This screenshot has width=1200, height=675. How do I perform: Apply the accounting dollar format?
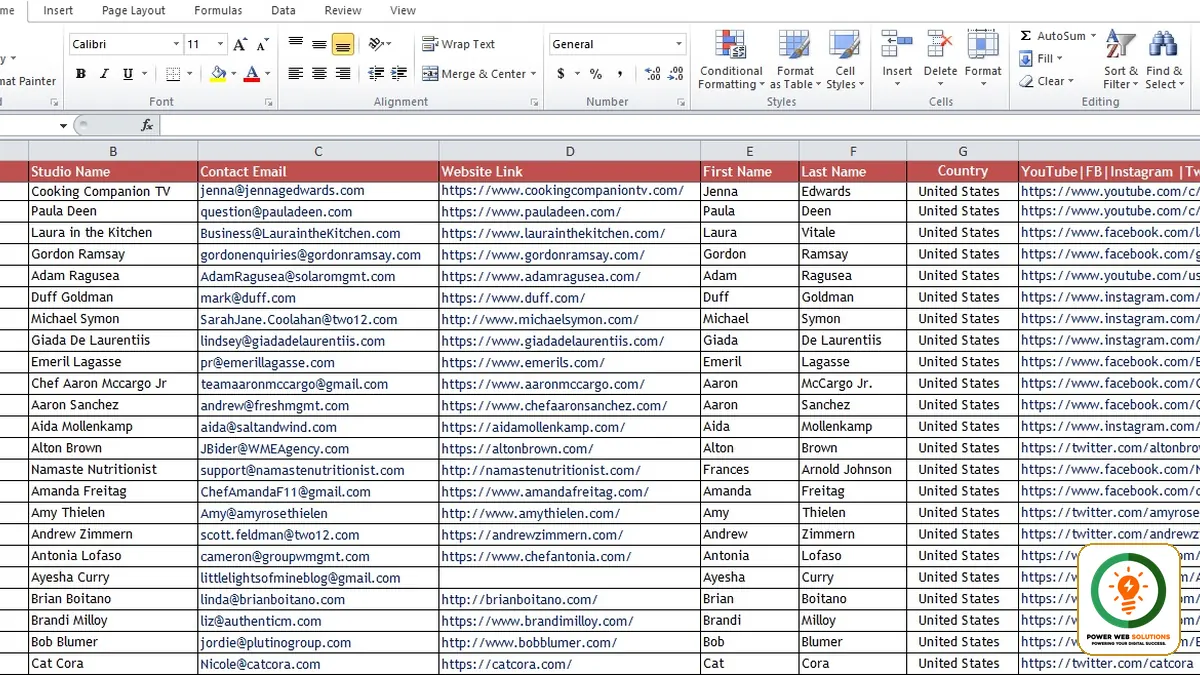[x=561, y=74]
